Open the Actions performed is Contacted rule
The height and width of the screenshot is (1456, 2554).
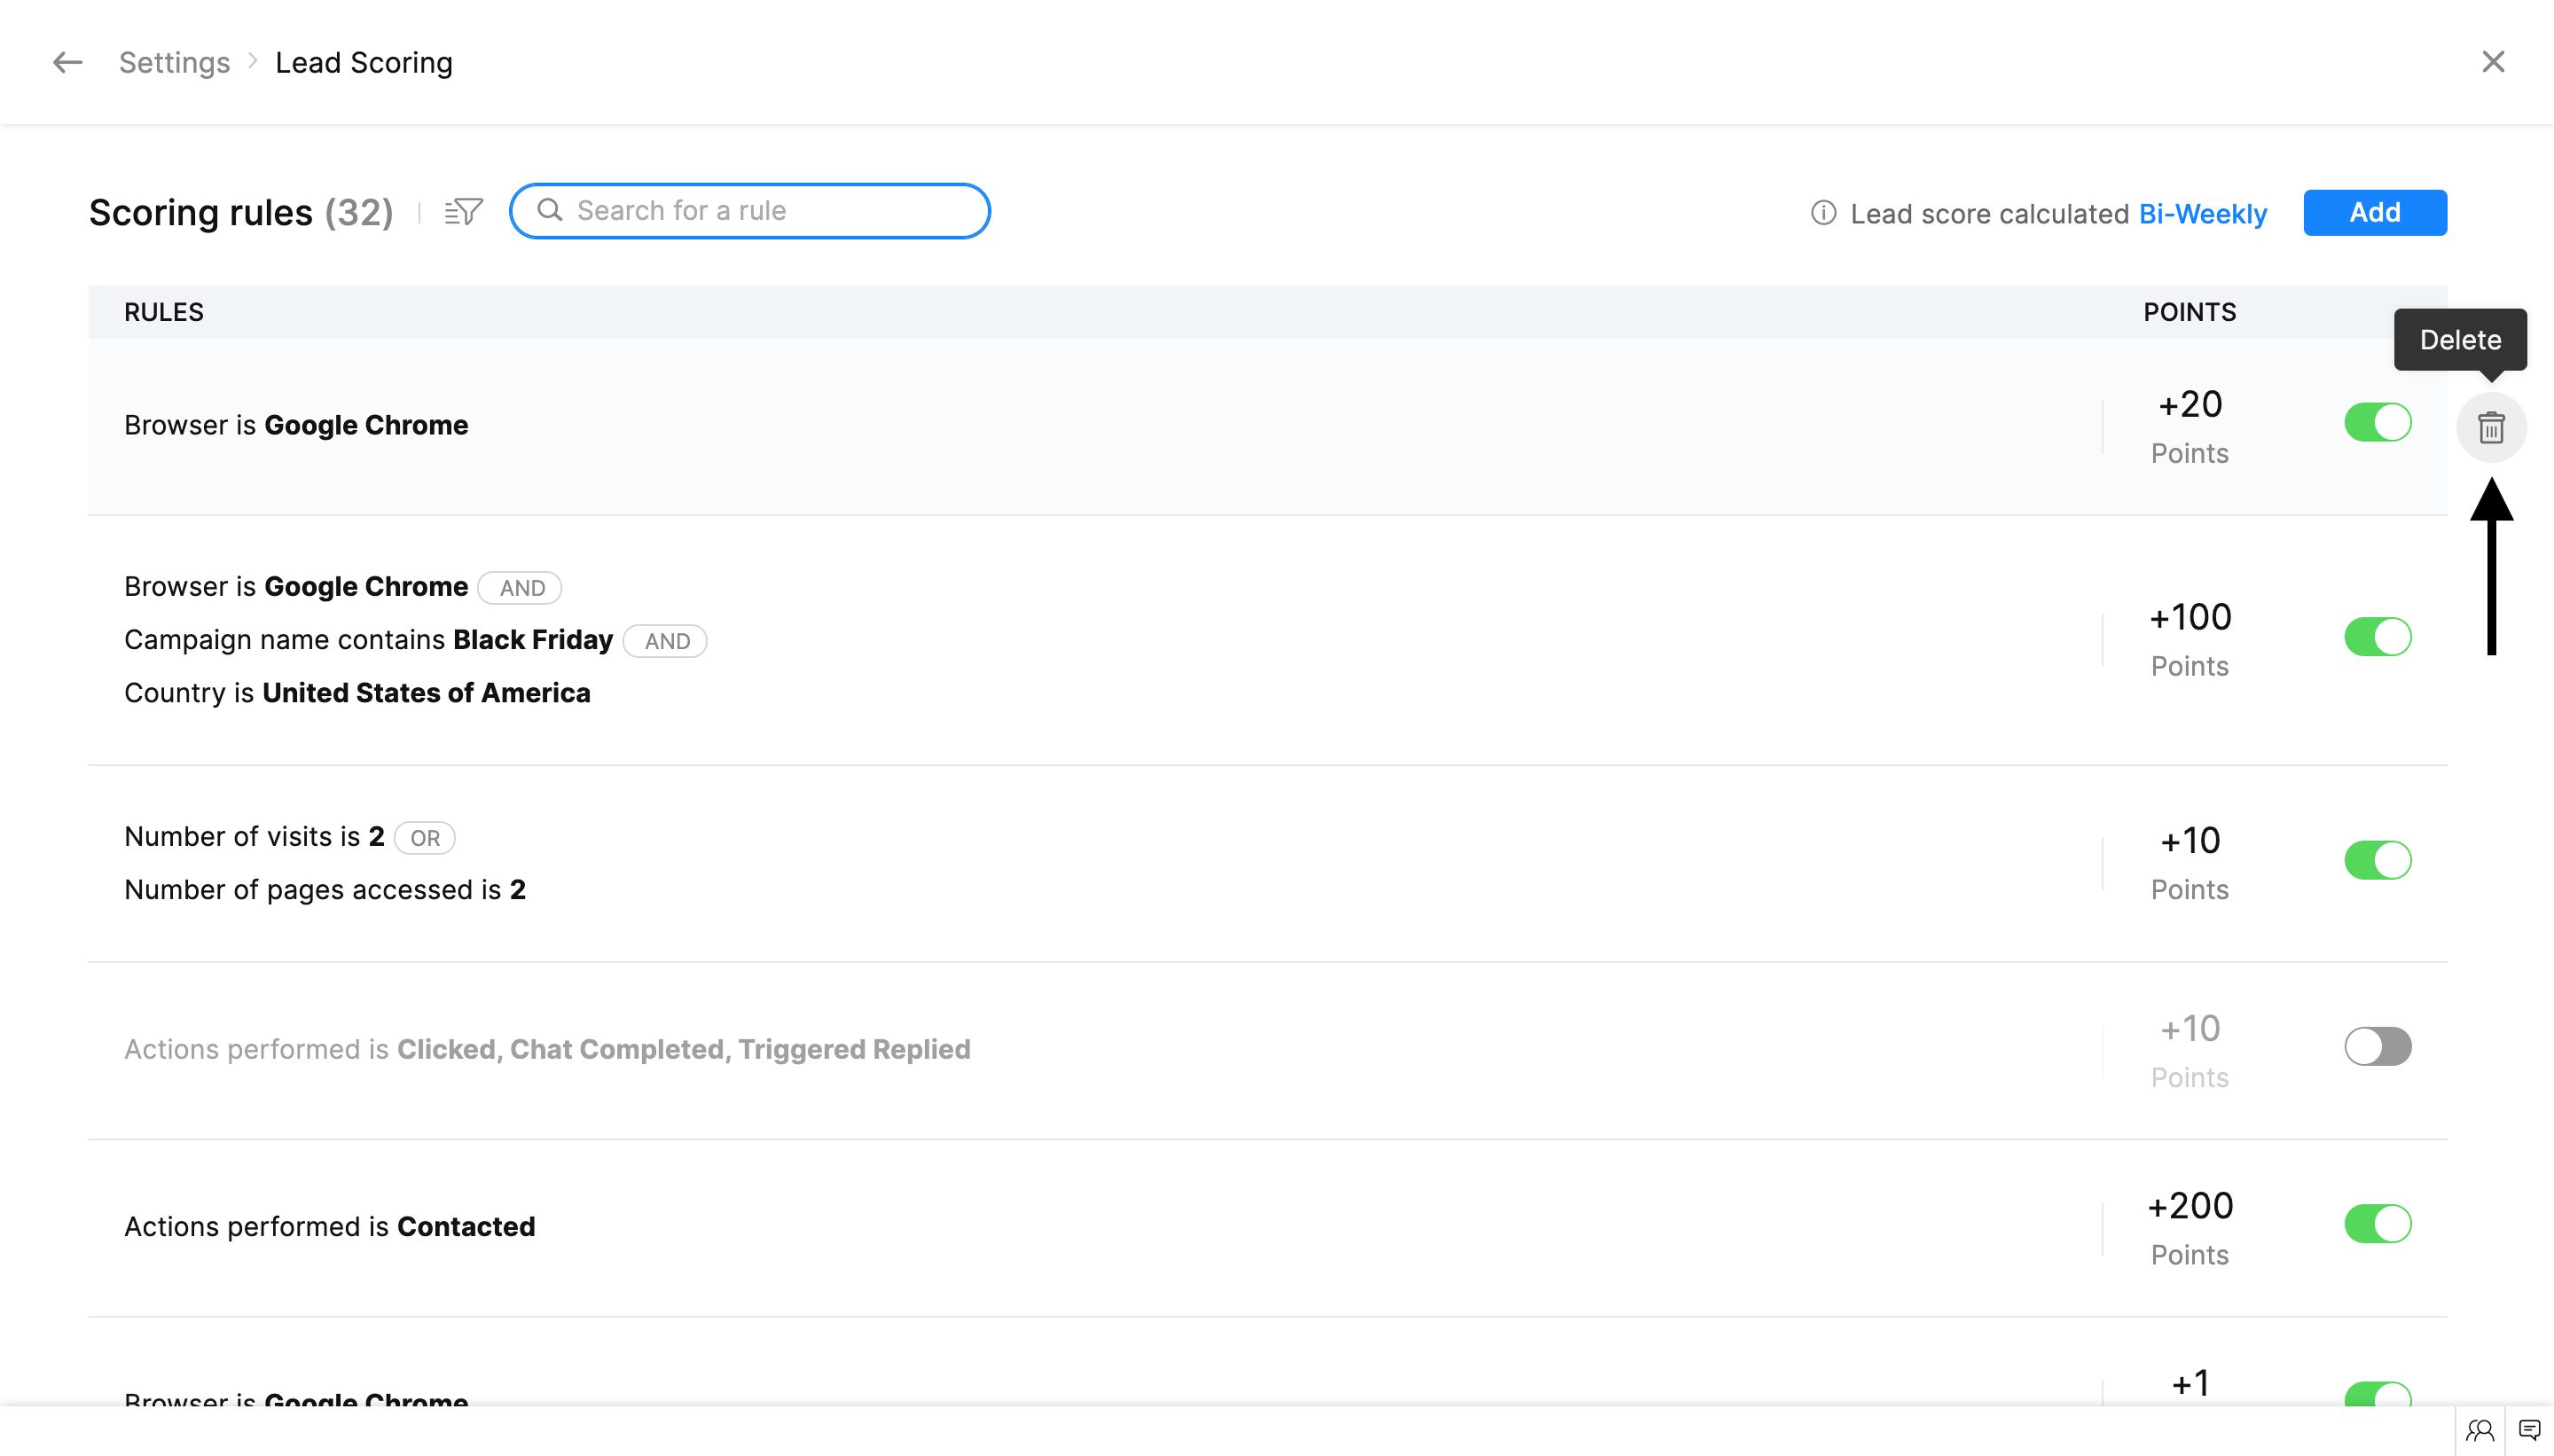[x=329, y=1227]
